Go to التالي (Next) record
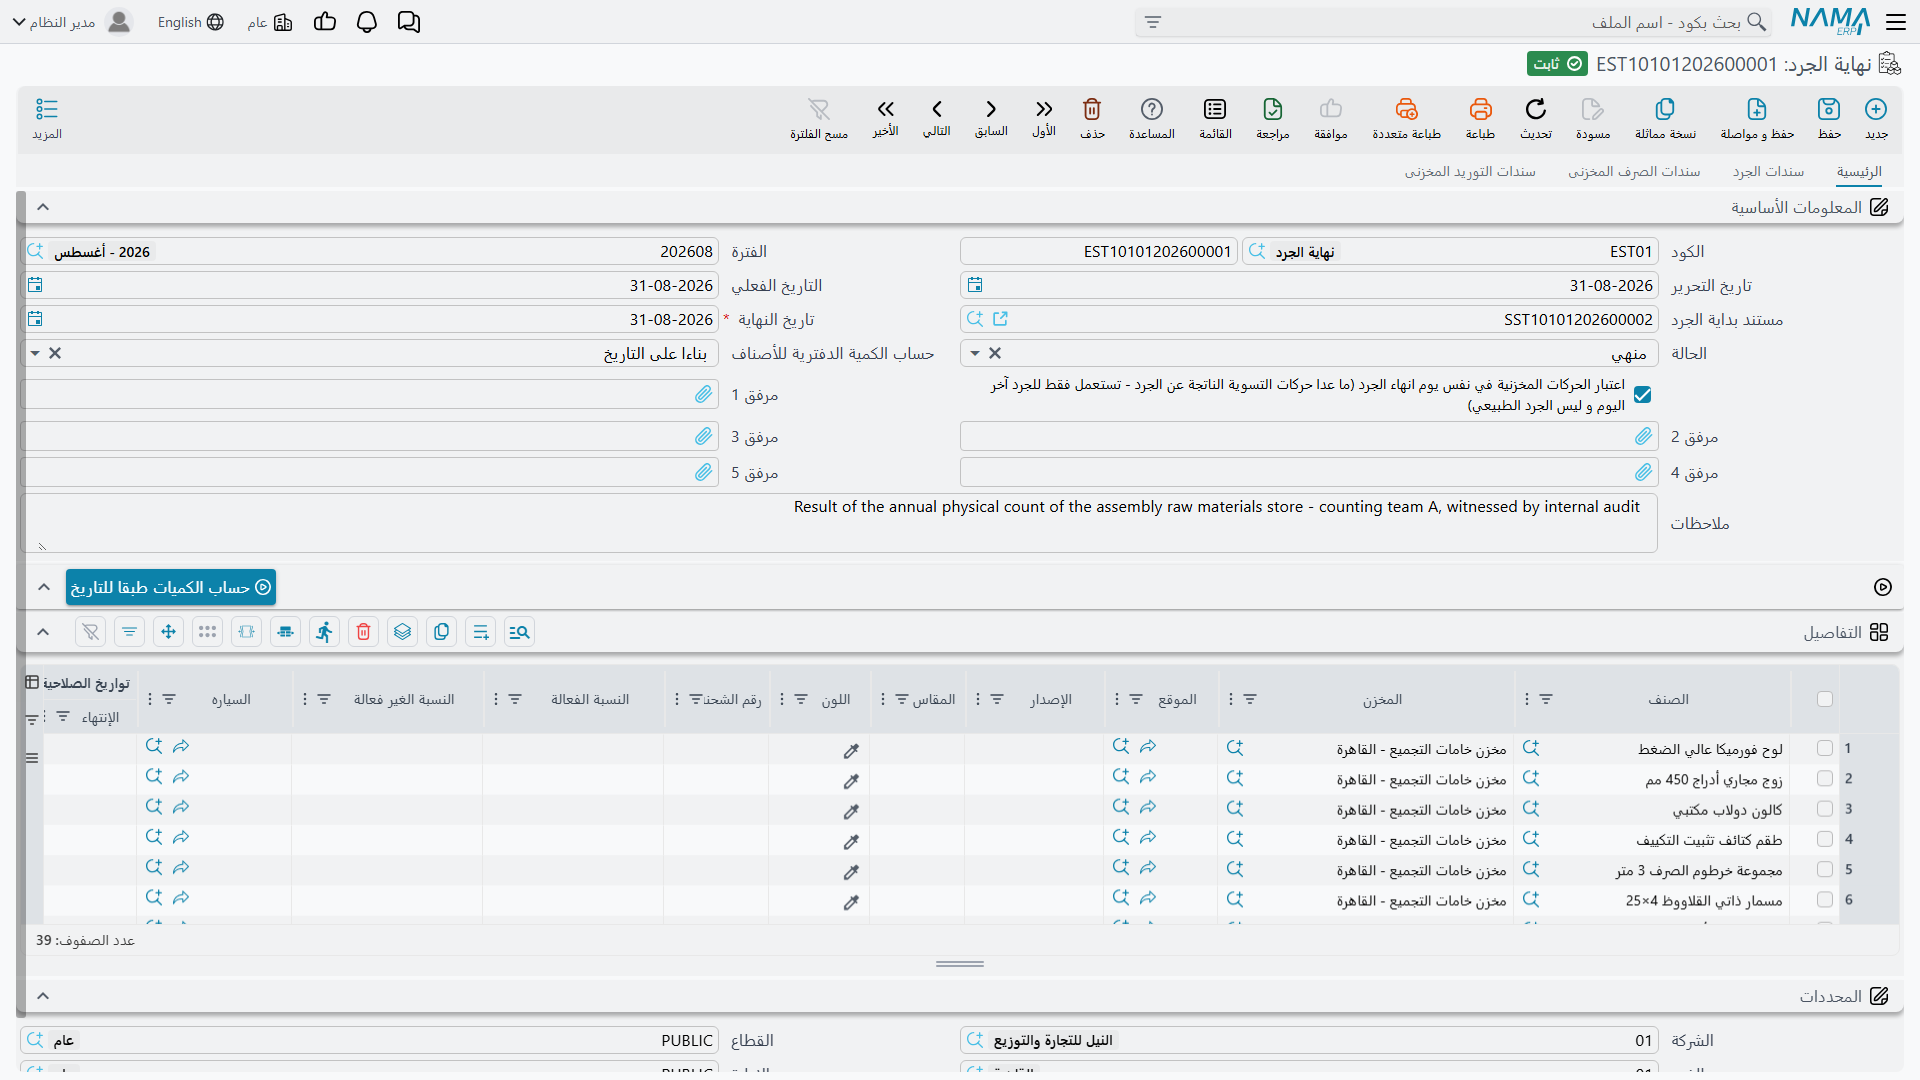 coord(937,109)
